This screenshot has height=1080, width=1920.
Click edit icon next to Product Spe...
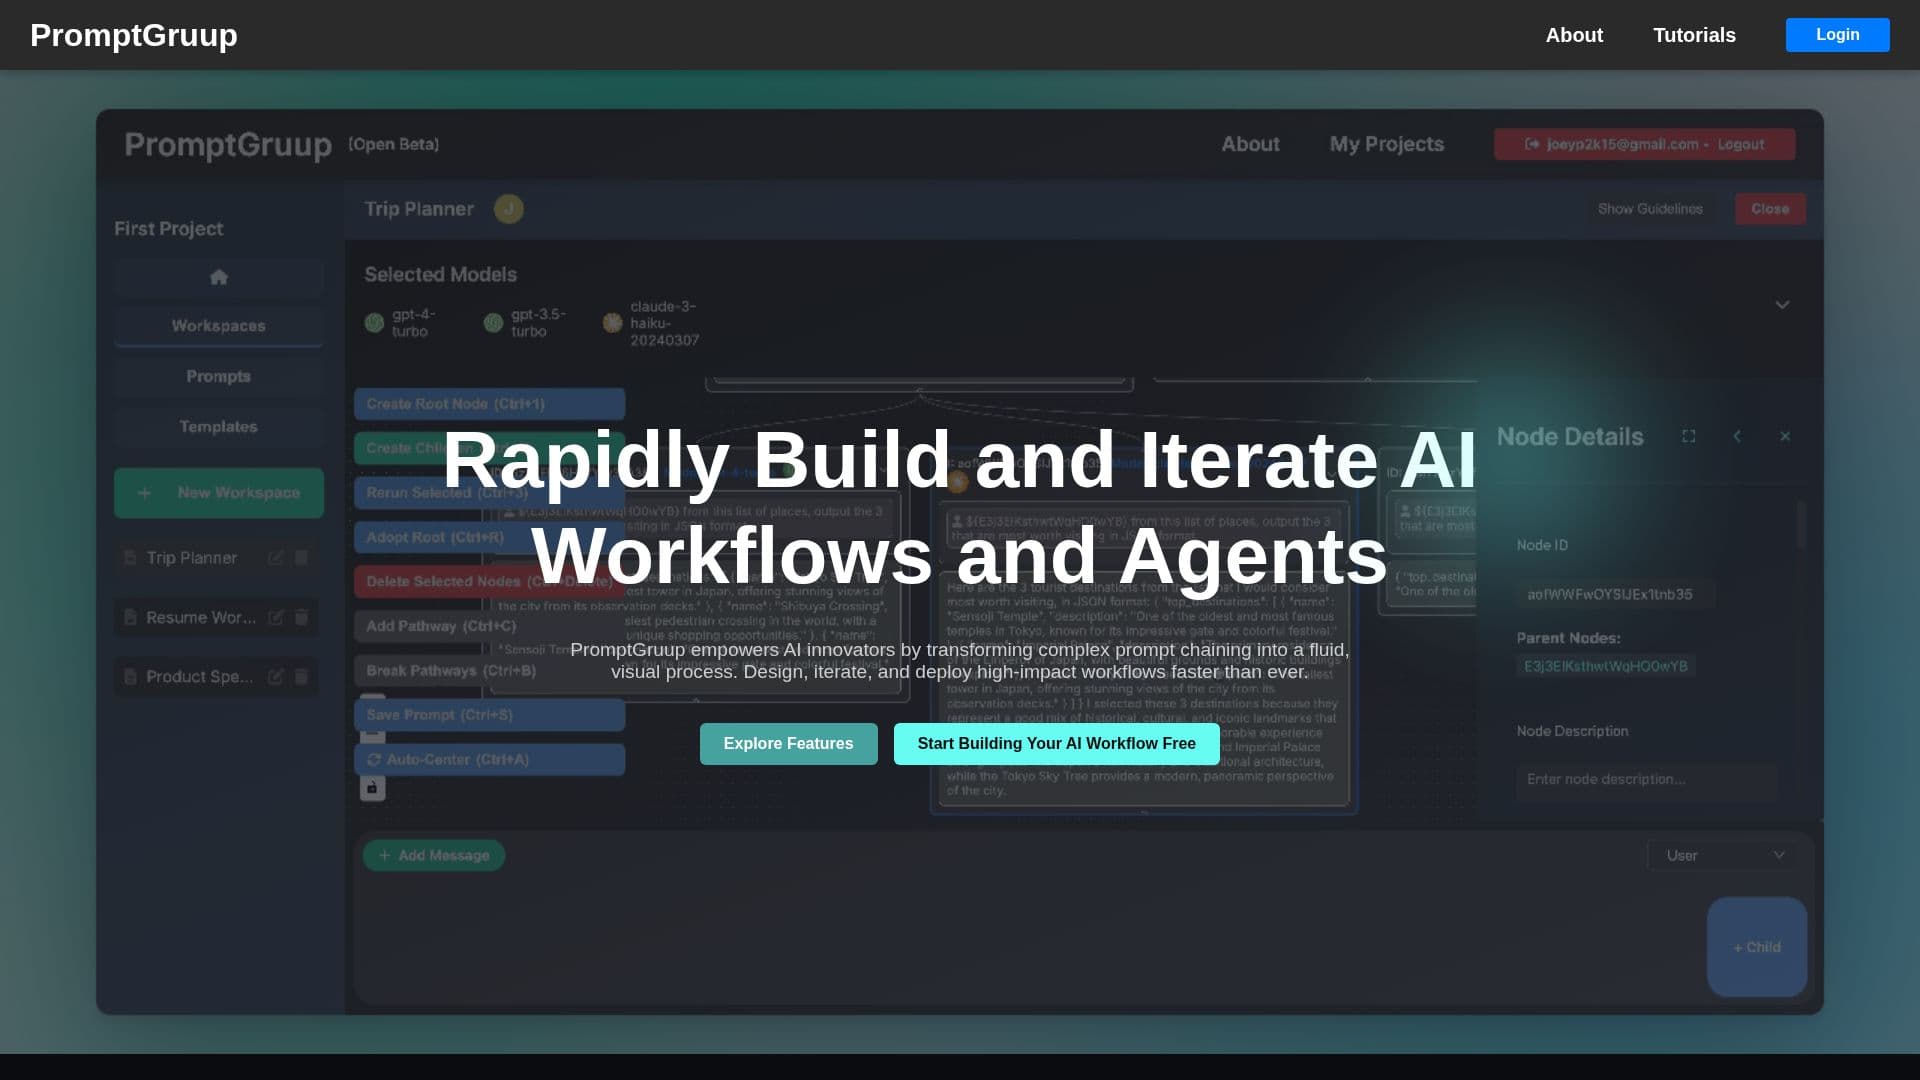(275, 677)
